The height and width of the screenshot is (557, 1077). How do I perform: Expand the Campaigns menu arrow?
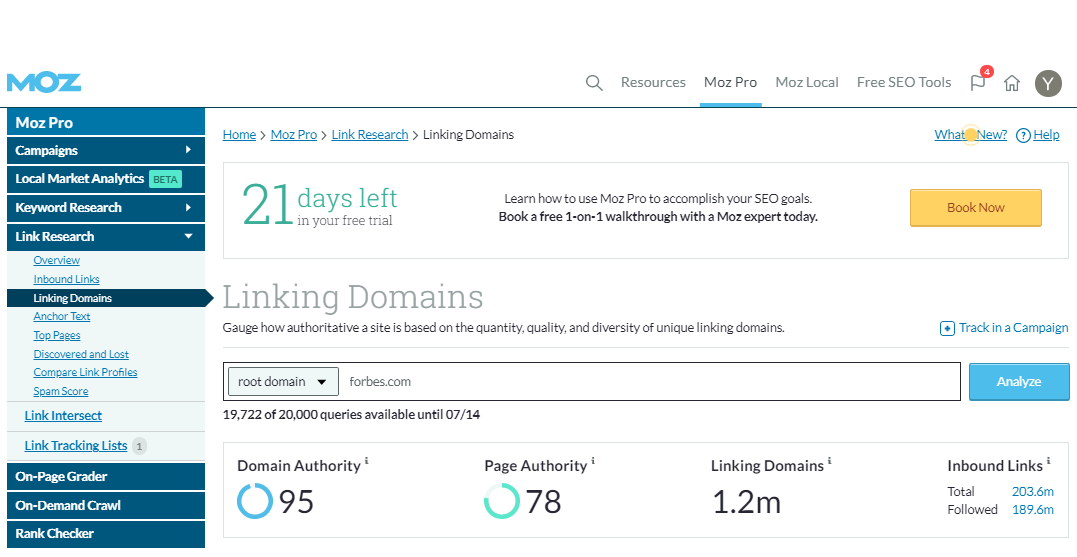188,150
